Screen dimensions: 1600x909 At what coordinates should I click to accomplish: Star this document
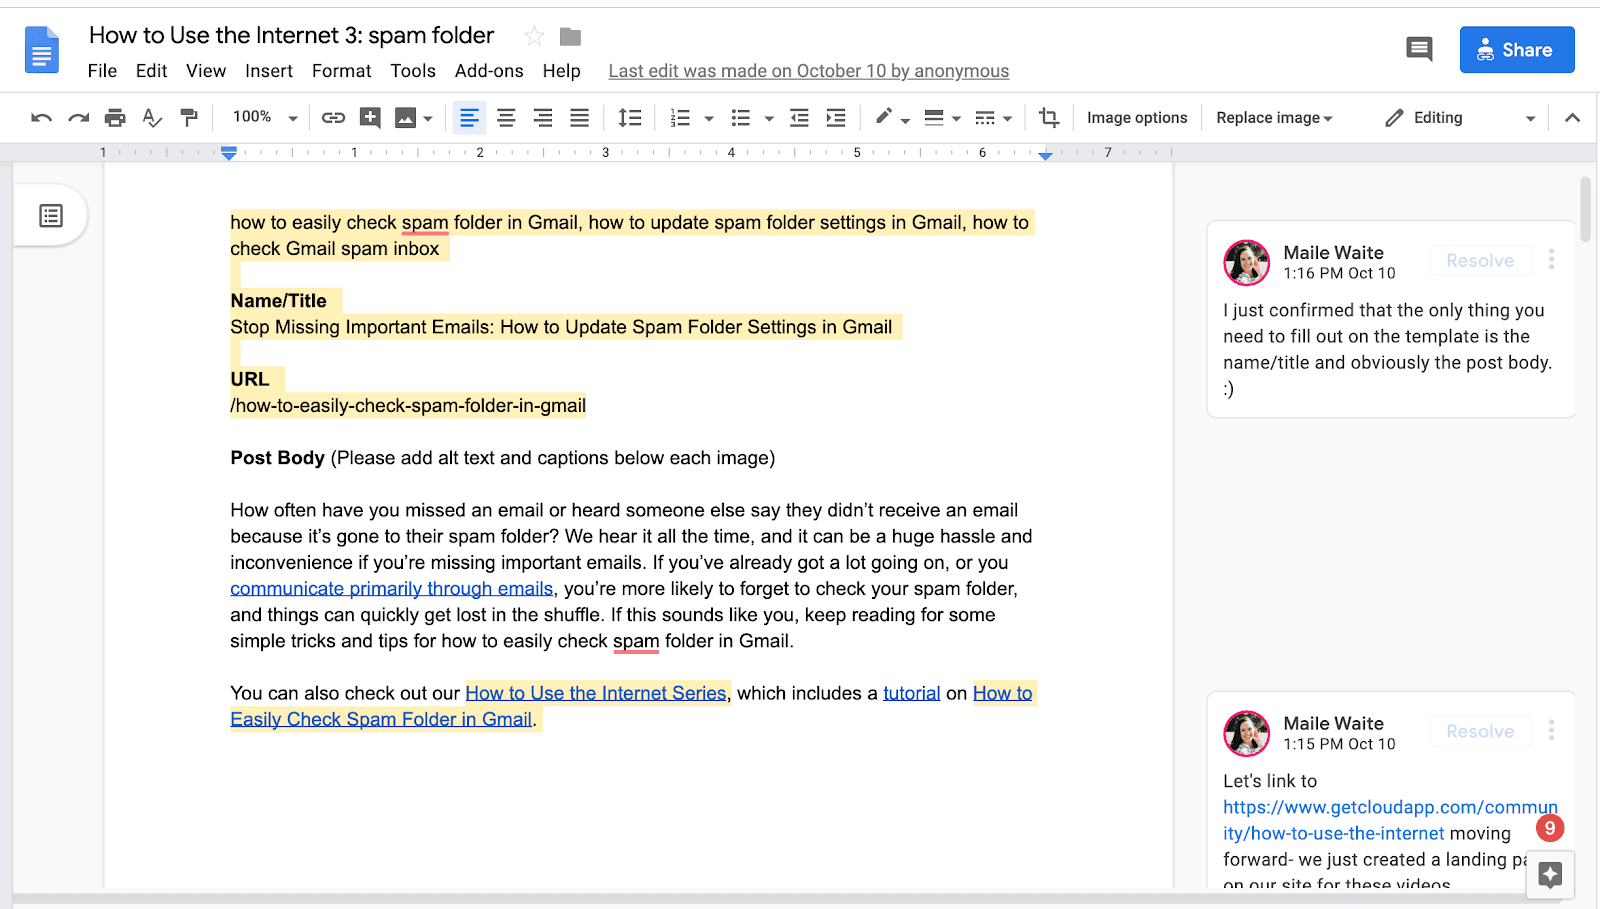(535, 37)
